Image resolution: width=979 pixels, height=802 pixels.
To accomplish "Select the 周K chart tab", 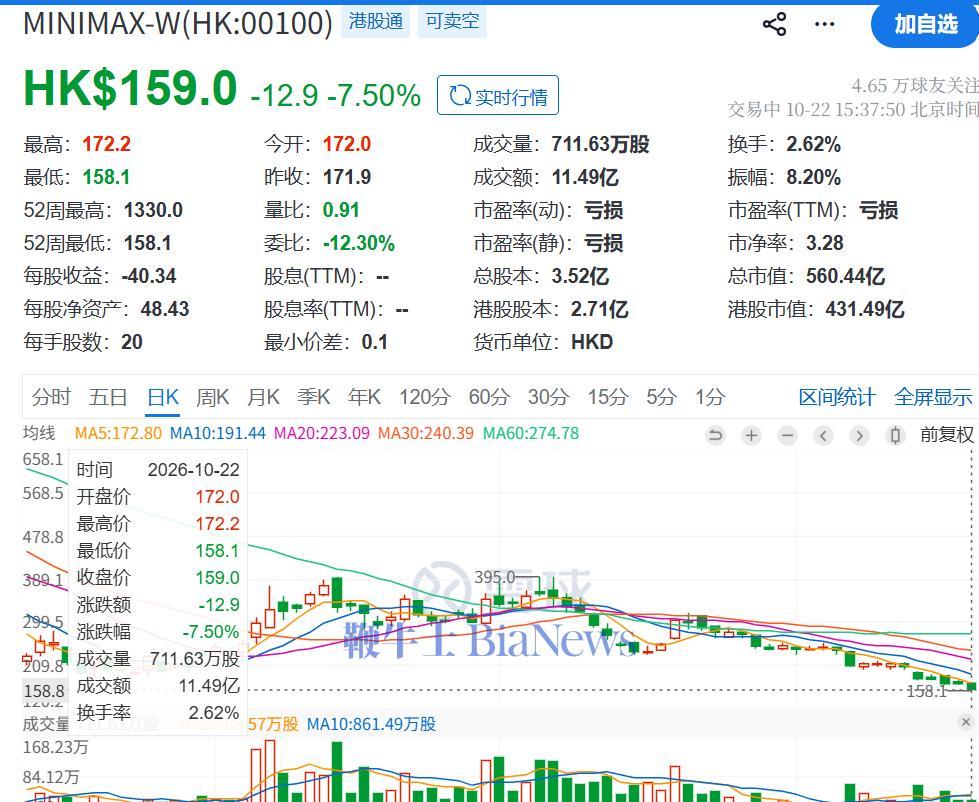I will coord(212,397).
